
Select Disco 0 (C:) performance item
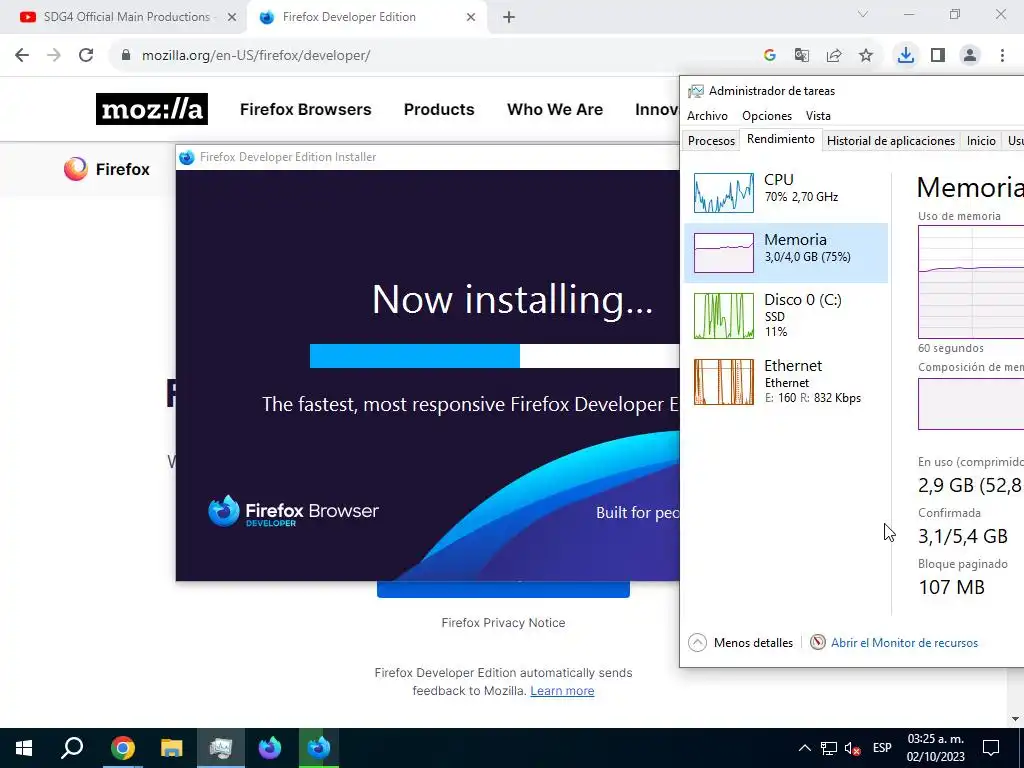pos(786,315)
